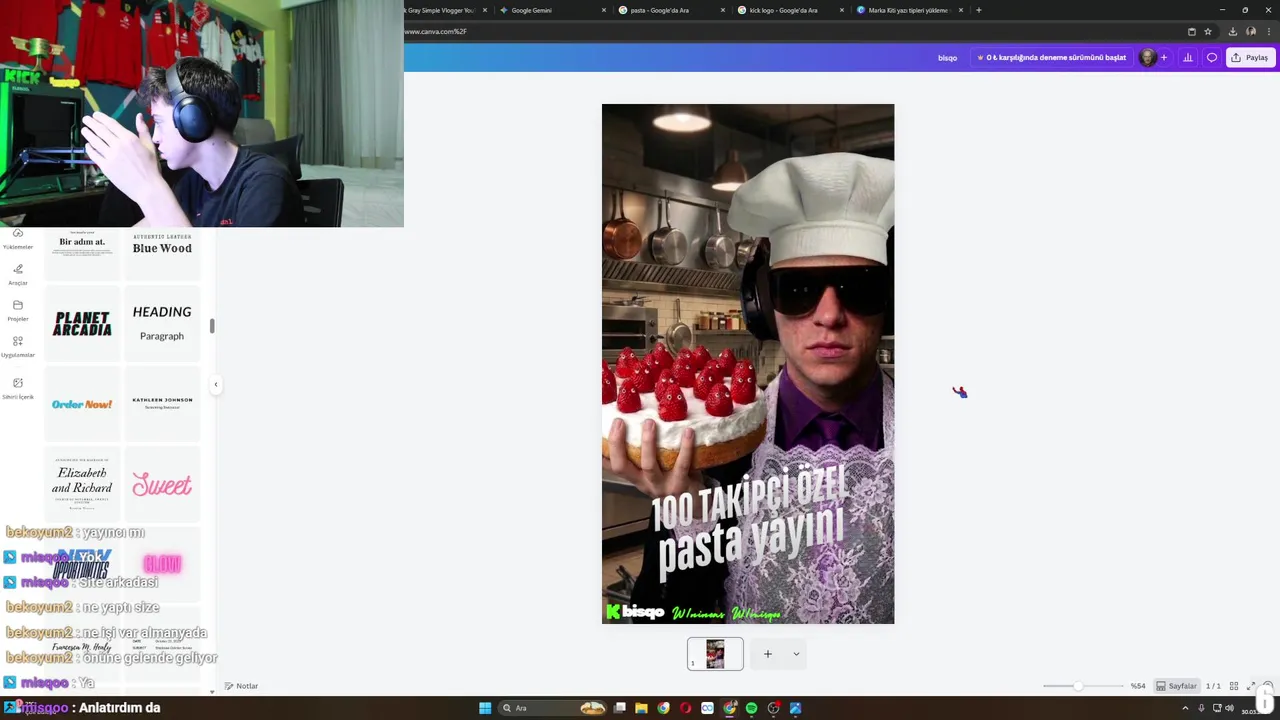Close the Google Gemini tab
The width and height of the screenshot is (1280, 720).
click(x=604, y=10)
